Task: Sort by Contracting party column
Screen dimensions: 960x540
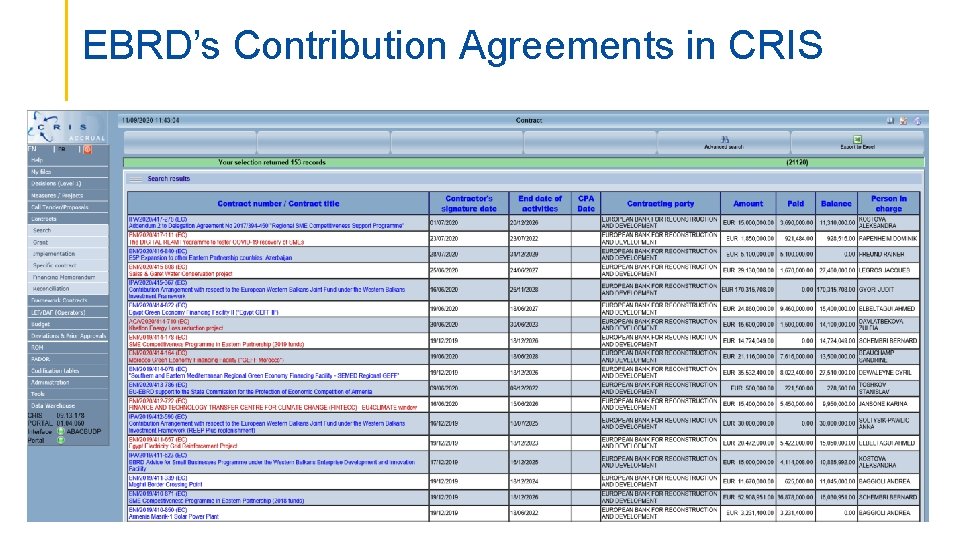Action: [x=661, y=203]
